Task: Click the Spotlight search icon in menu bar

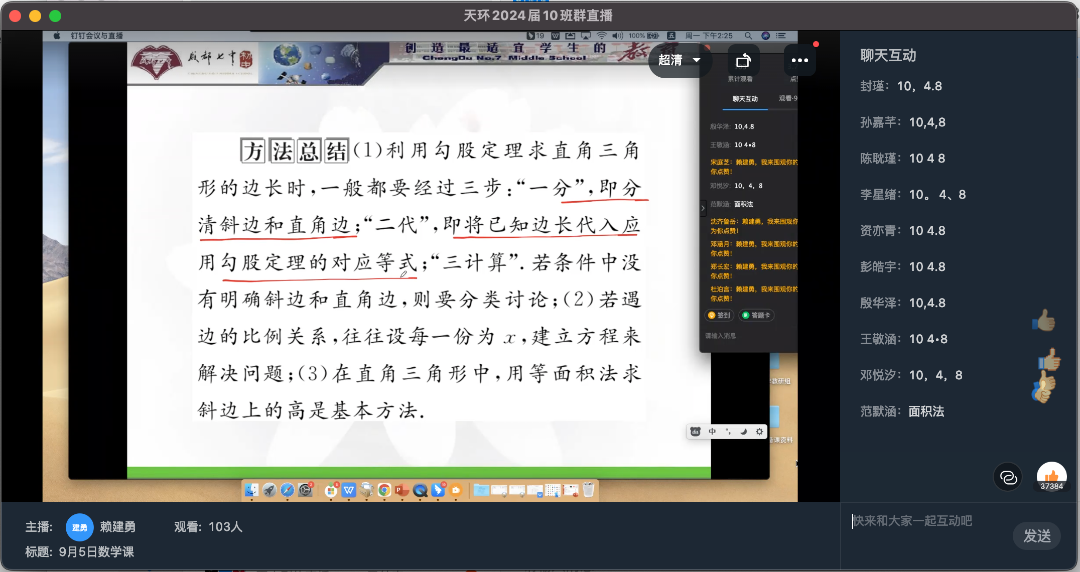Action: (748, 35)
